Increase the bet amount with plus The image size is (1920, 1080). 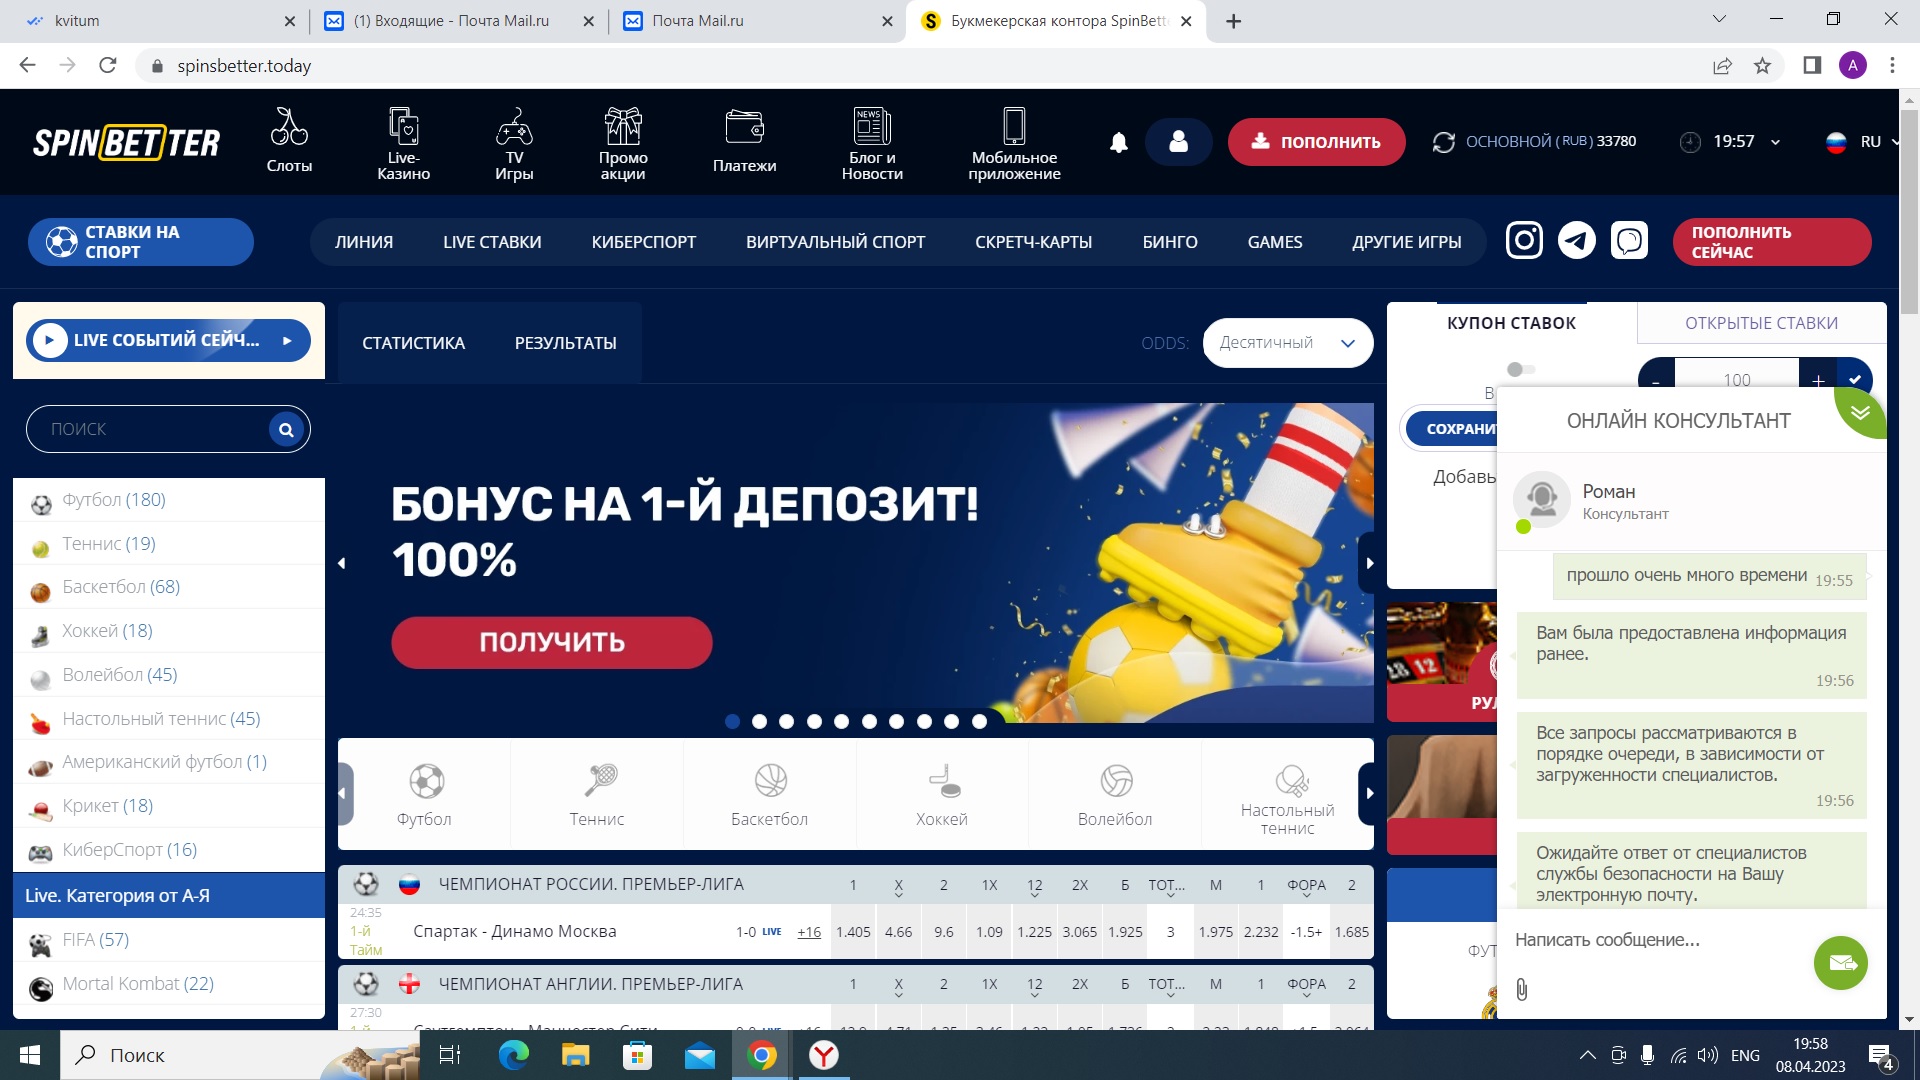pos(1818,380)
